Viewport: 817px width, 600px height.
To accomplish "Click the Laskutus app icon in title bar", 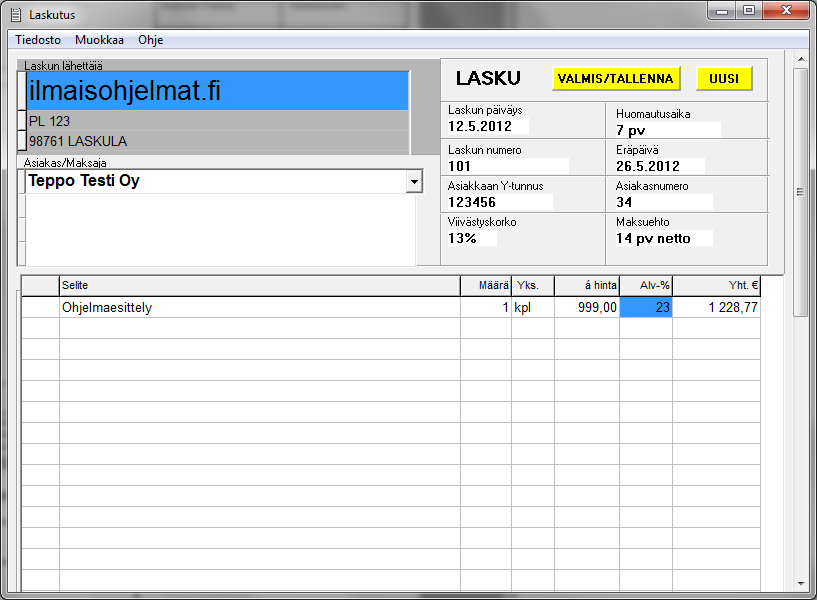I will click(16, 15).
